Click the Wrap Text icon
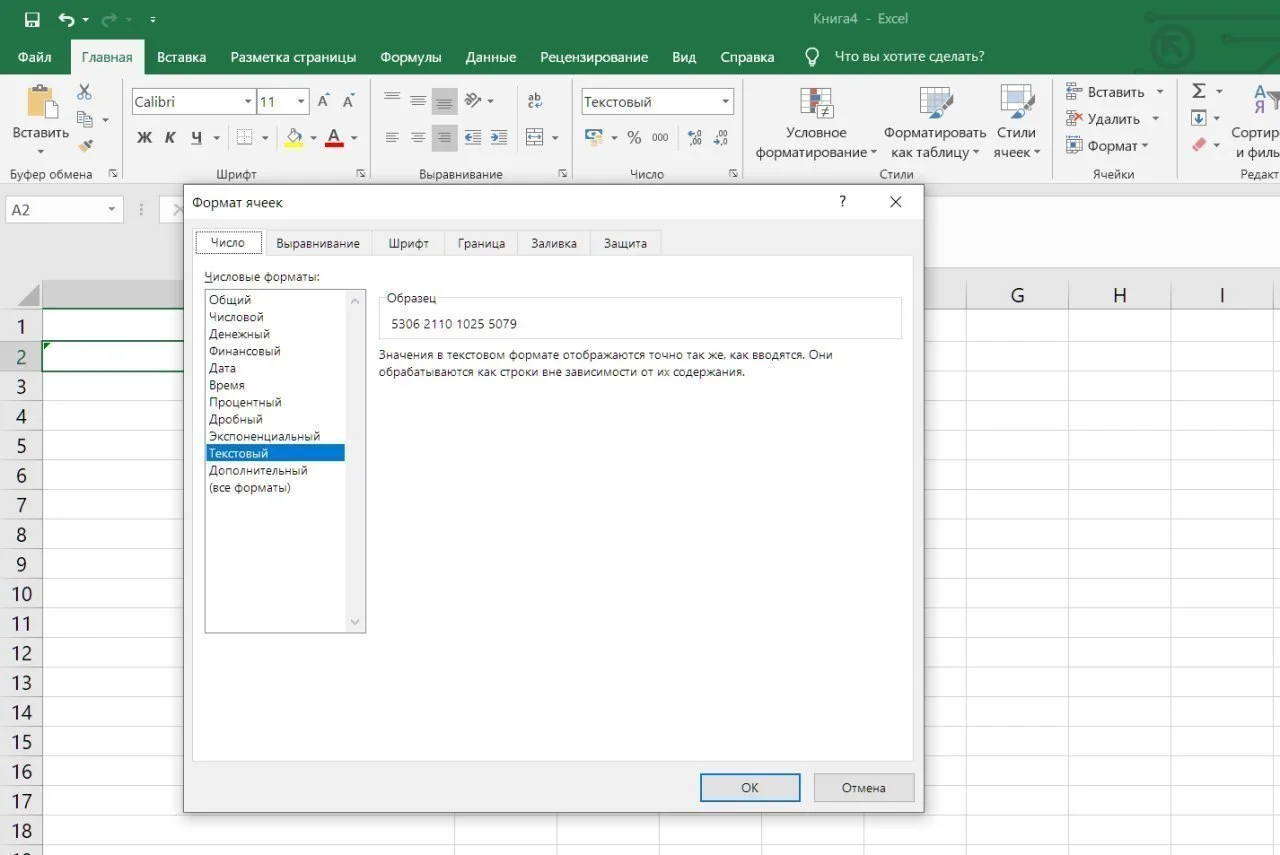The width and height of the screenshot is (1280, 855). 535,101
